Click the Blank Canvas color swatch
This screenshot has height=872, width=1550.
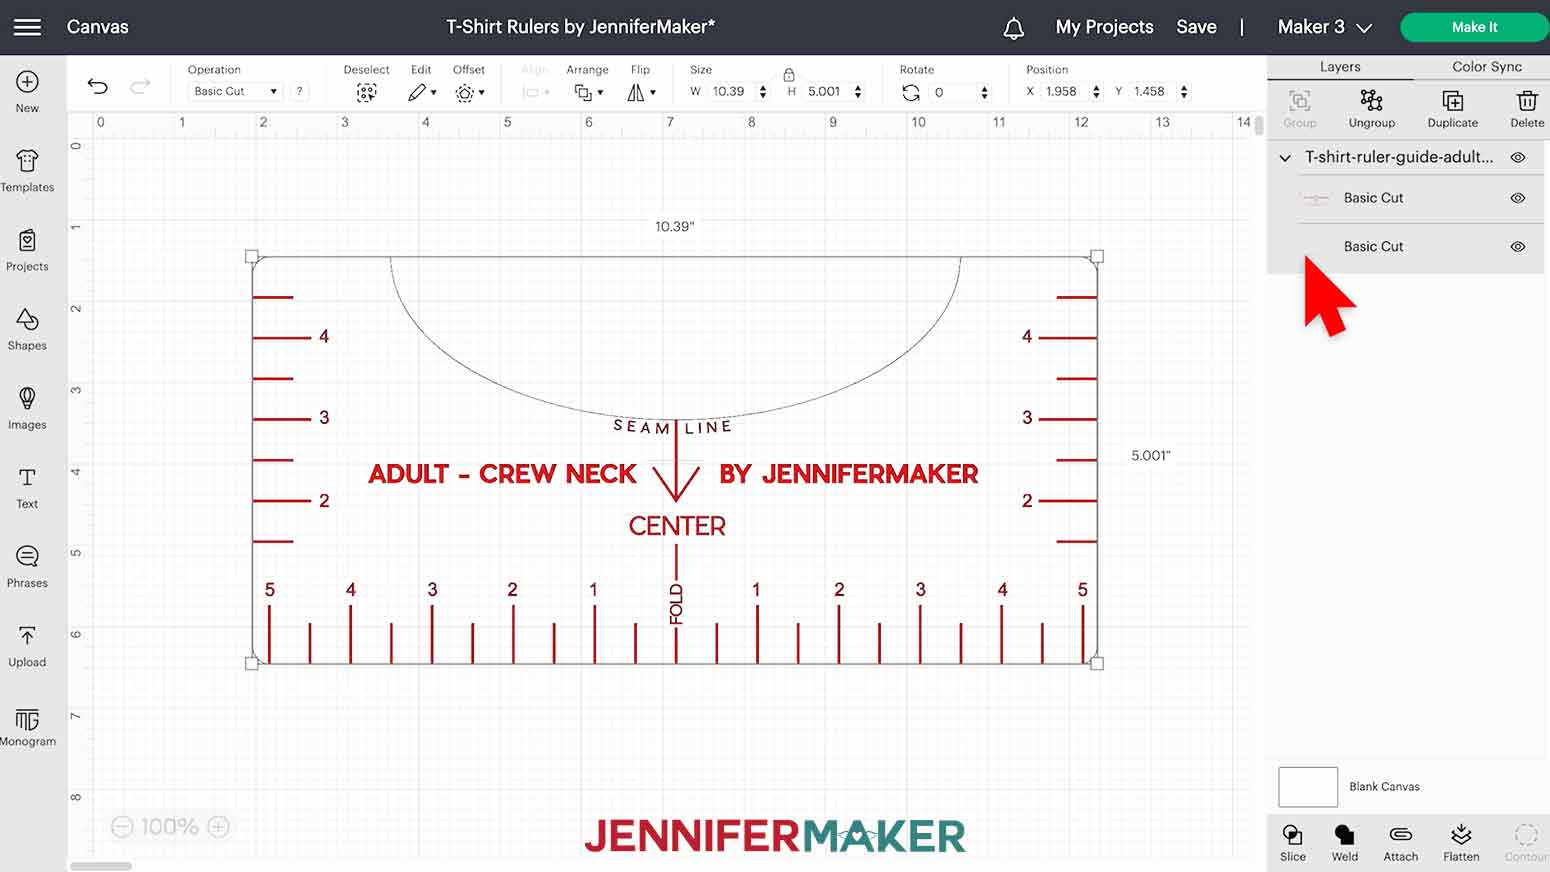[x=1307, y=787]
